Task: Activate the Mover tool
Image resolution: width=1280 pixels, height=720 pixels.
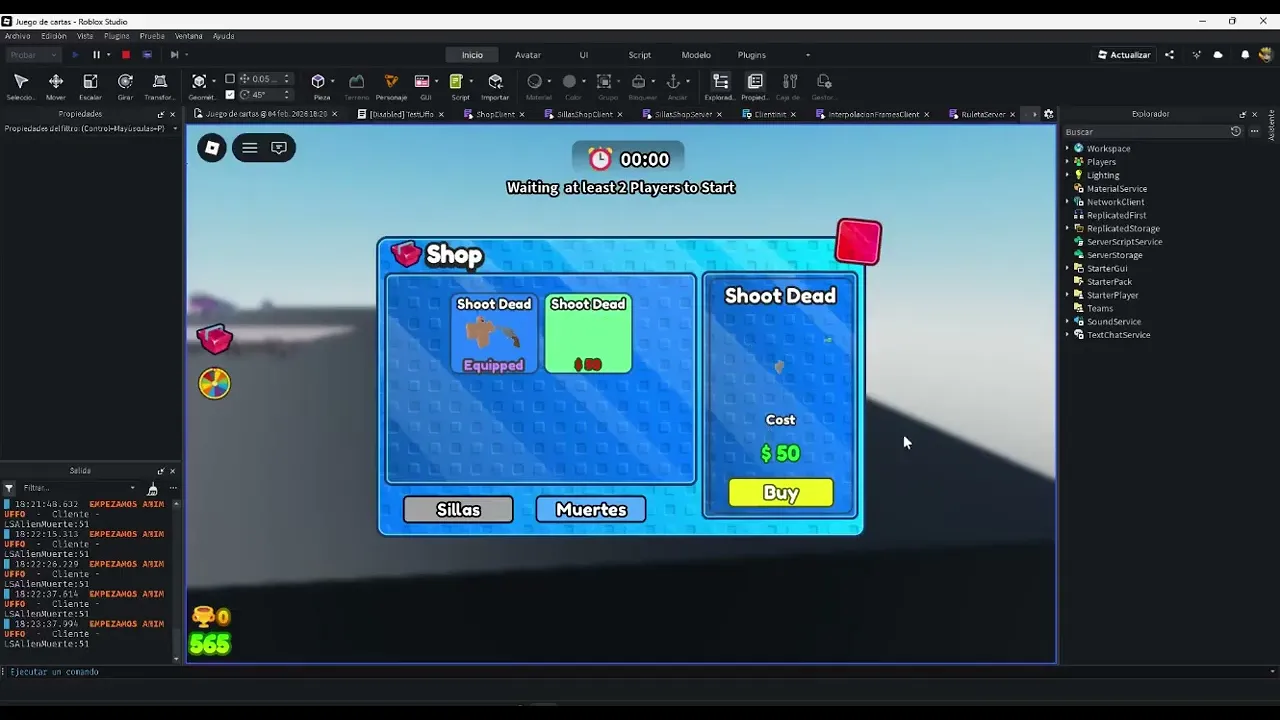Action: point(56,86)
